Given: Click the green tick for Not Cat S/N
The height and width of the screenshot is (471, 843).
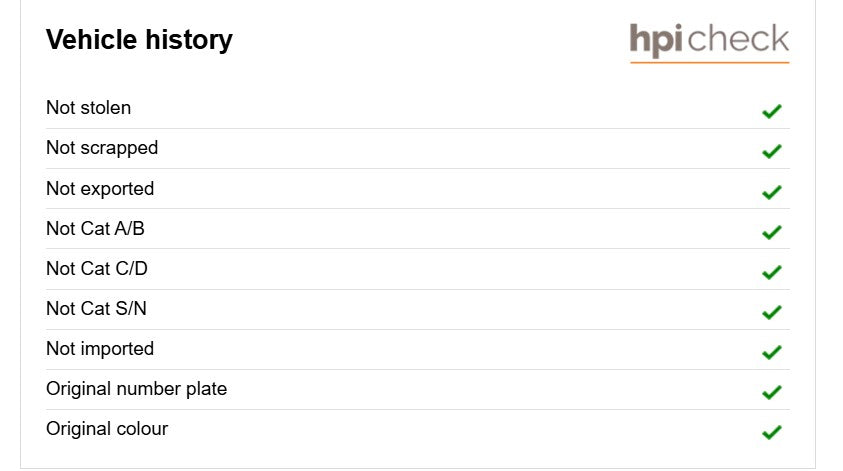Looking at the screenshot, I should tap(771, 312).
